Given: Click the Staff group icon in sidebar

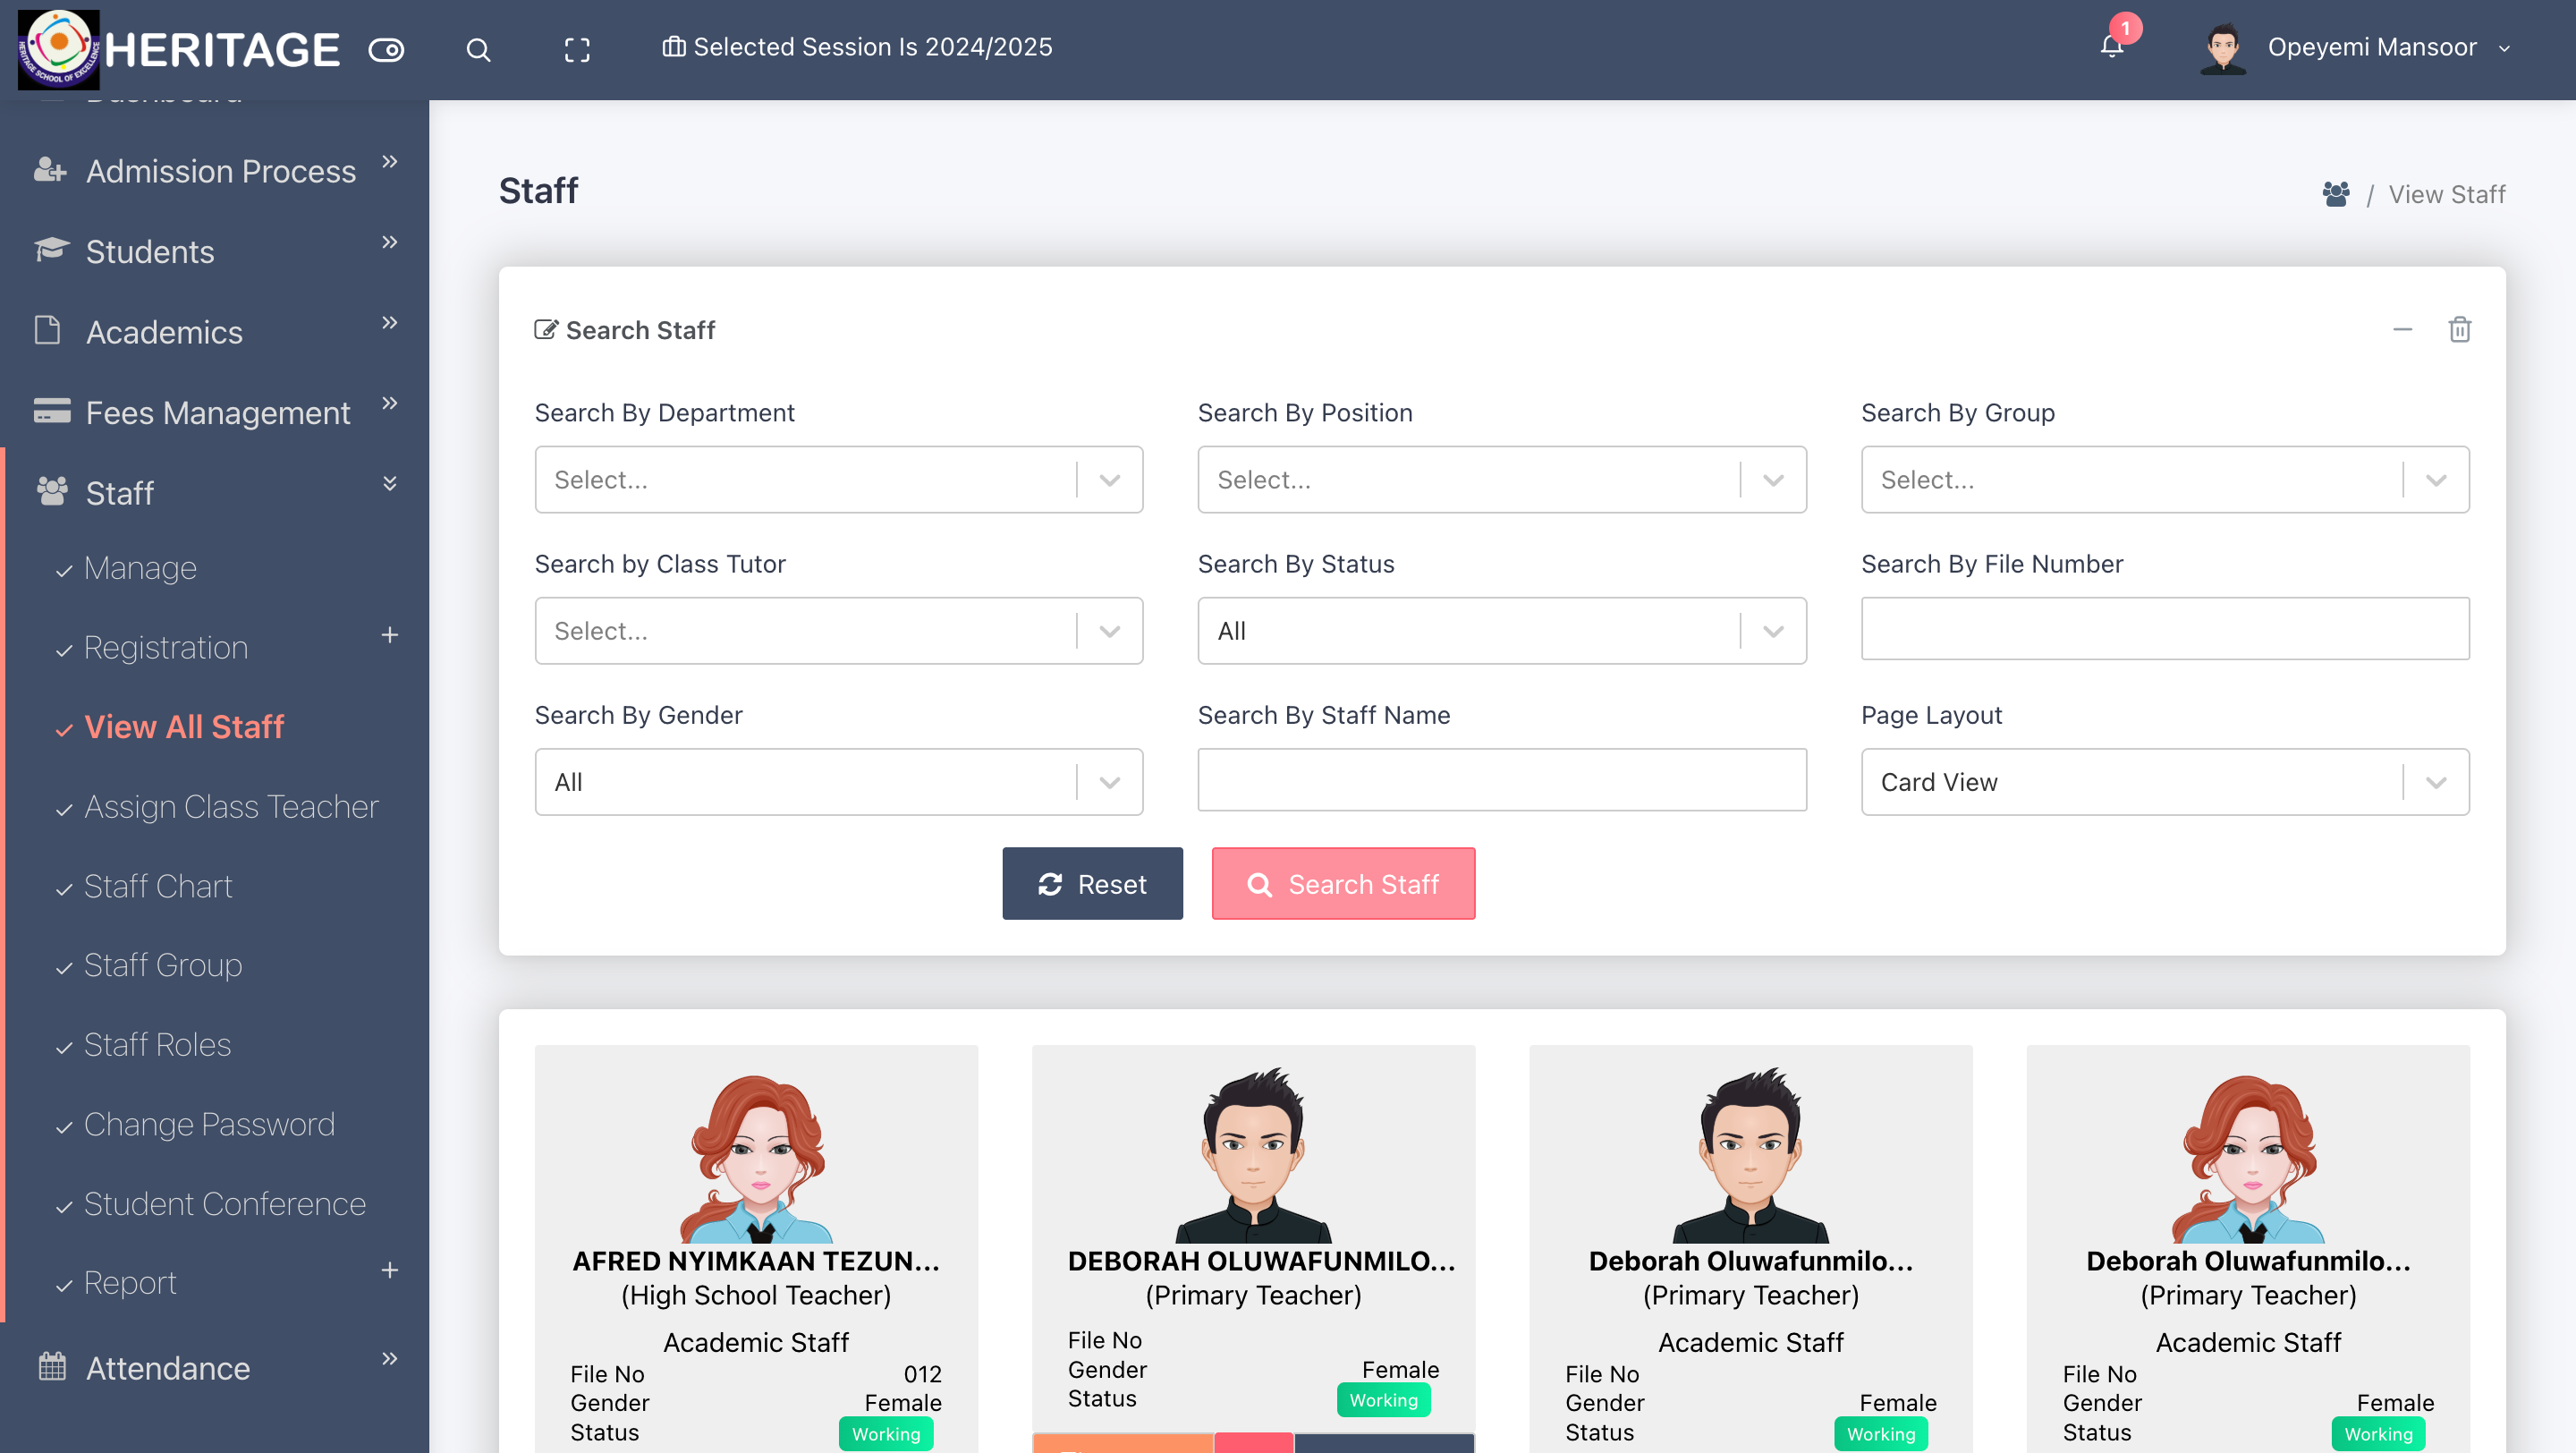Looking at the screenshot, I should click(51, 491).
